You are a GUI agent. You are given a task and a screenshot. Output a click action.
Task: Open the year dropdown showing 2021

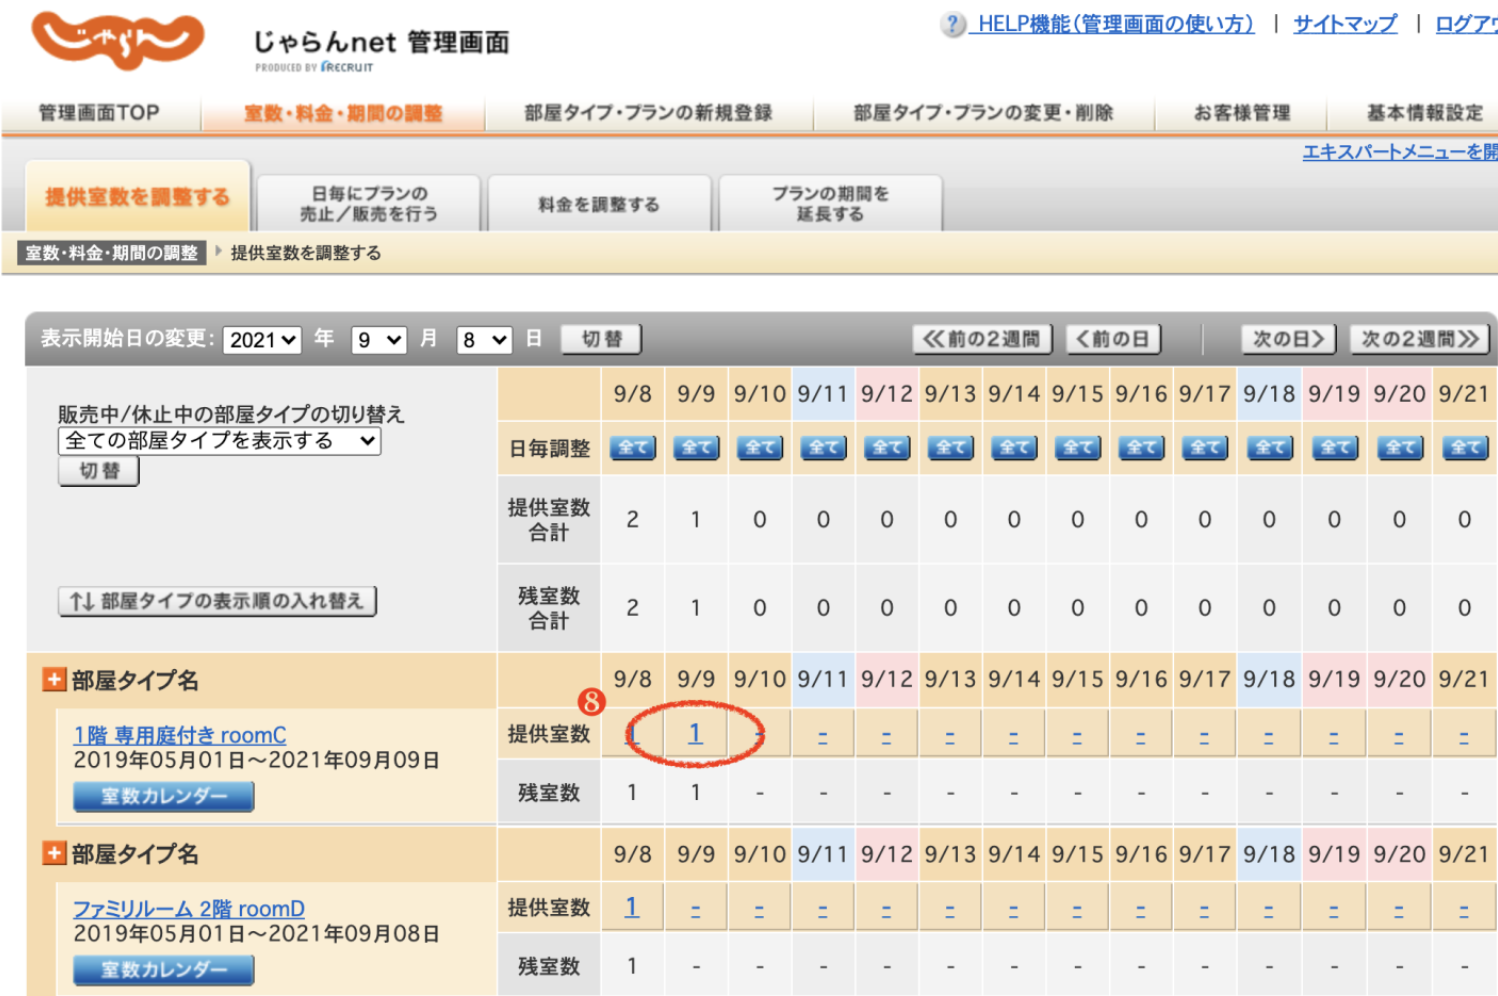[262, 340]
